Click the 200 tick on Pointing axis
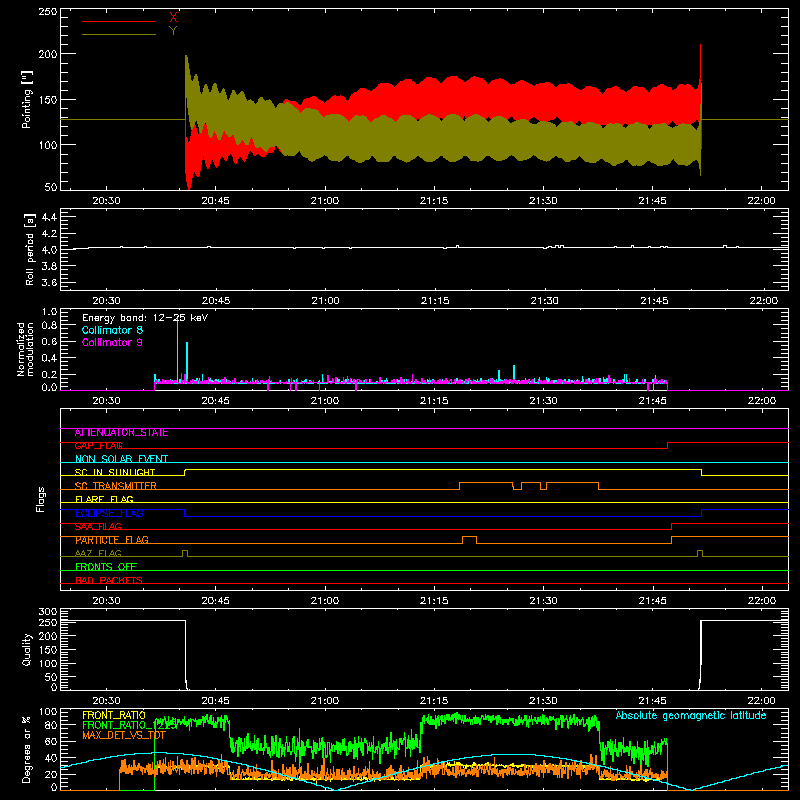This screenshot has width=800, height=800. tap(48, 54)
